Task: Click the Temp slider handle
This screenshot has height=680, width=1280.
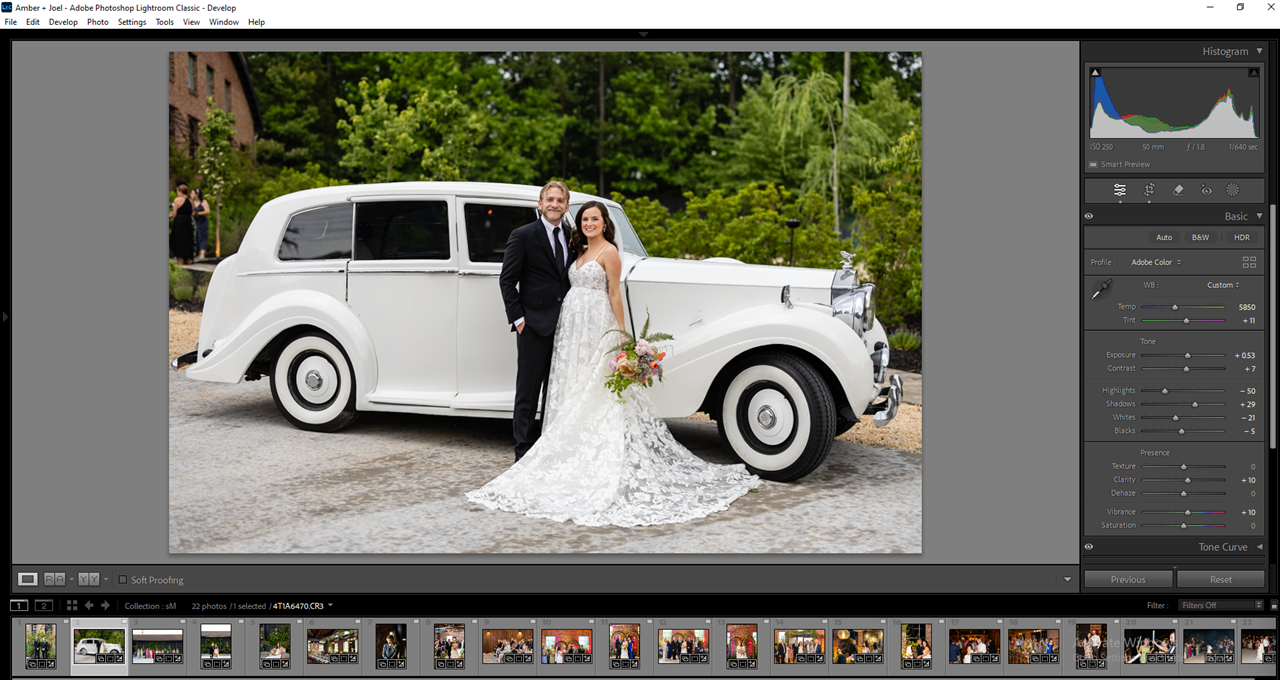Action: coord(1175,307)
